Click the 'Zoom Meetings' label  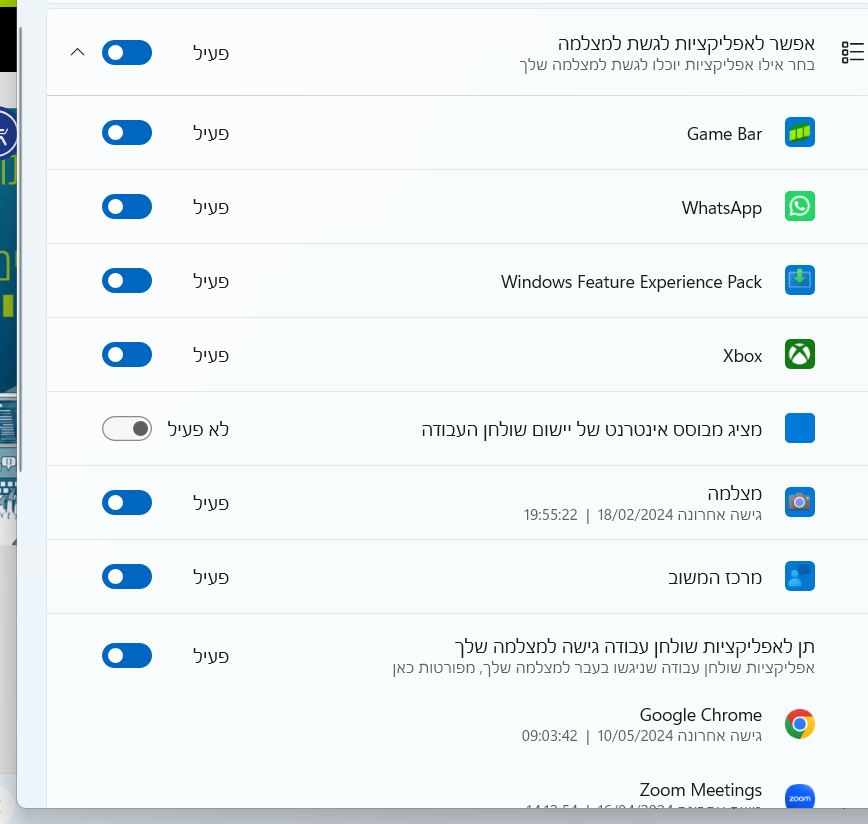point(701,790)
